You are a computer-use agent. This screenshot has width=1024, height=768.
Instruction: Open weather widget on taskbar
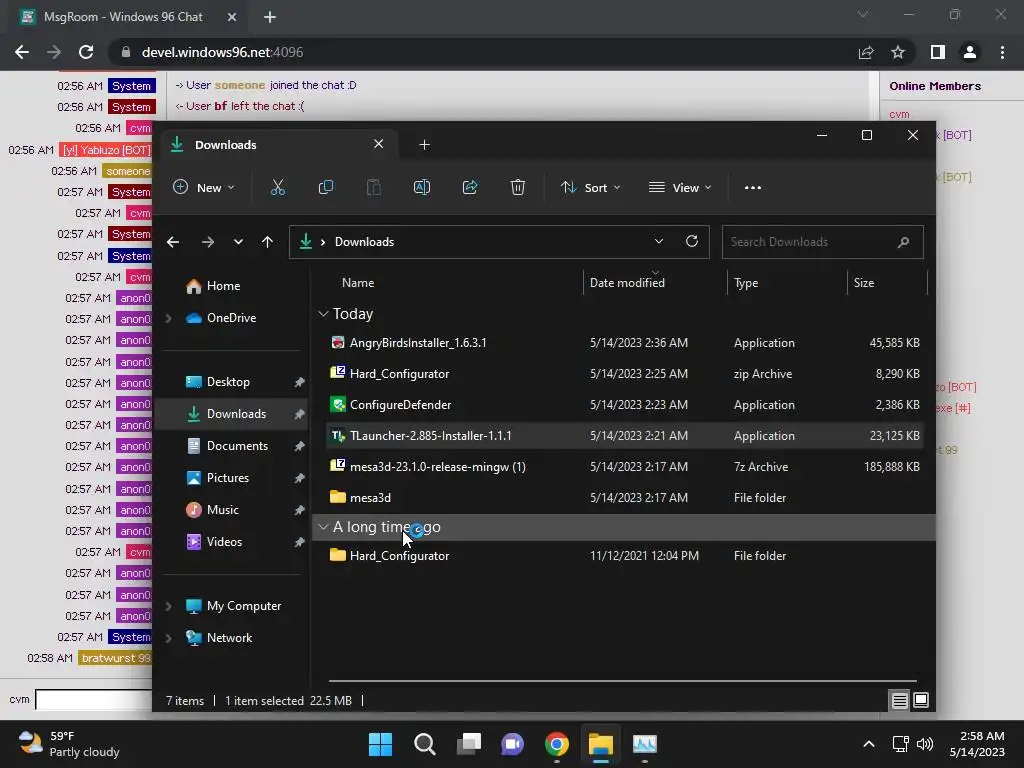pyautogui.click(x=69, y=744)
